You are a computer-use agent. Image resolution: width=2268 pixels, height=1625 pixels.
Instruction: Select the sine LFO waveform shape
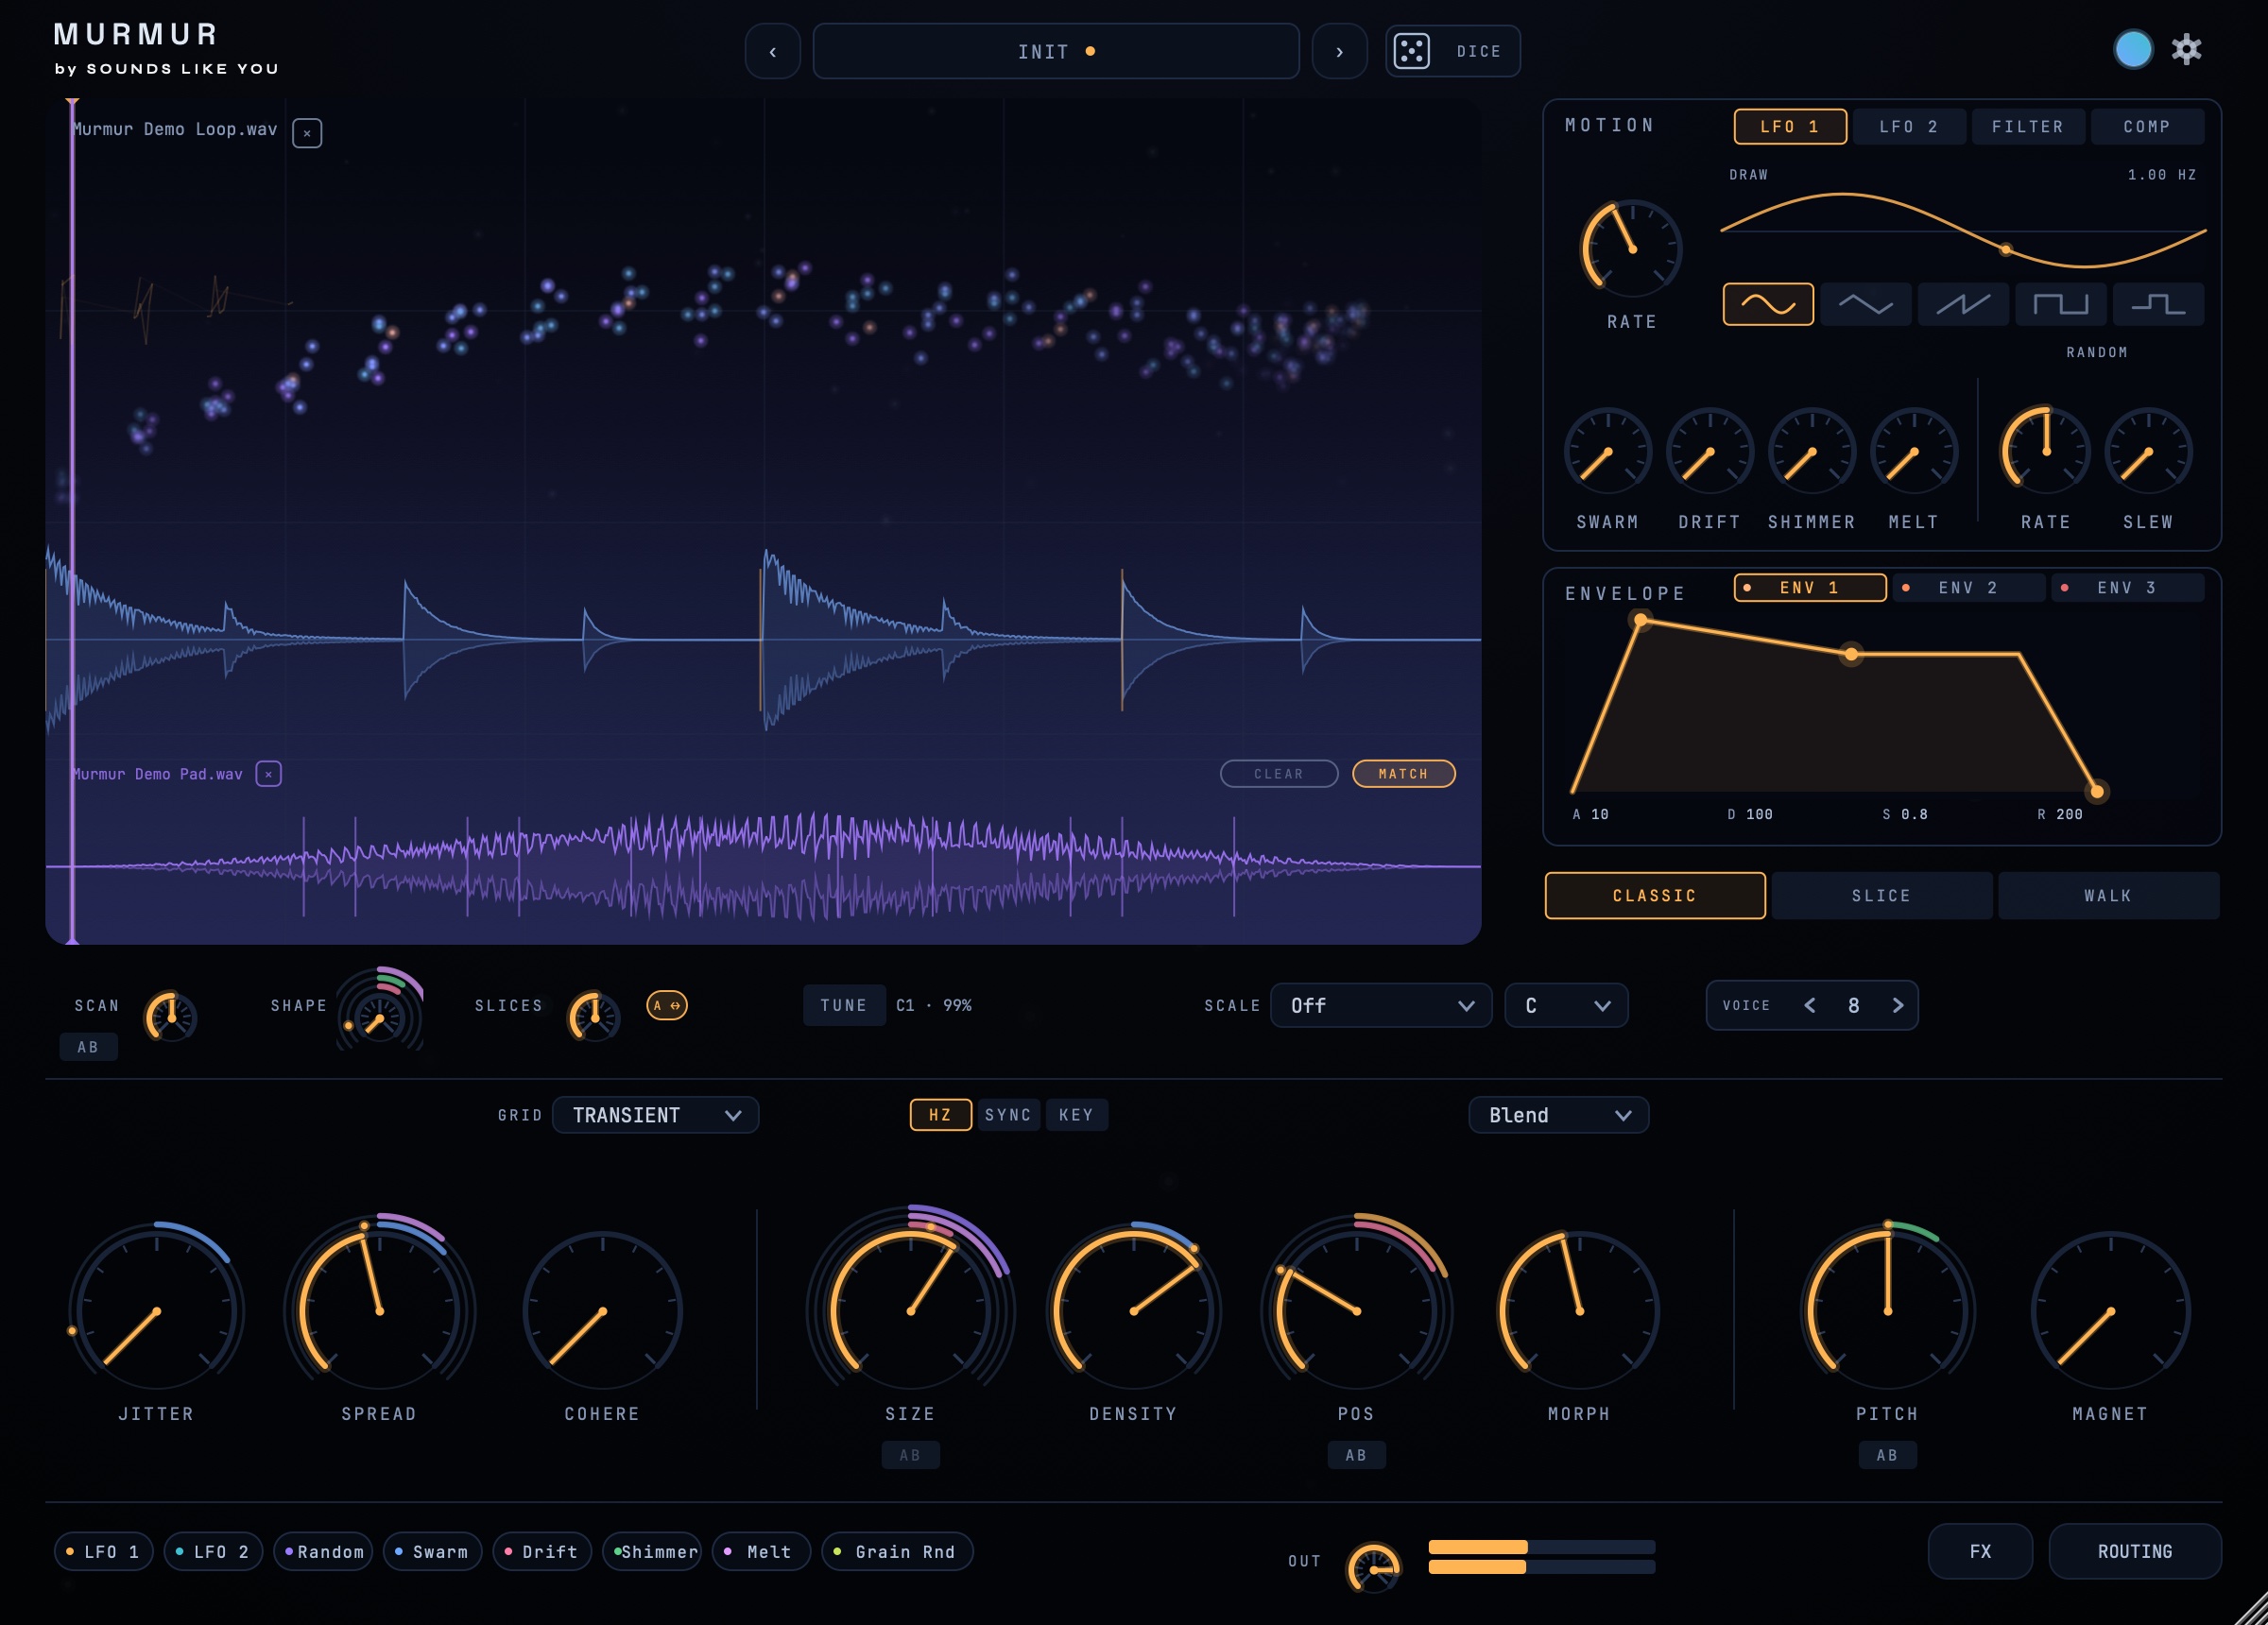point(1768,304)
